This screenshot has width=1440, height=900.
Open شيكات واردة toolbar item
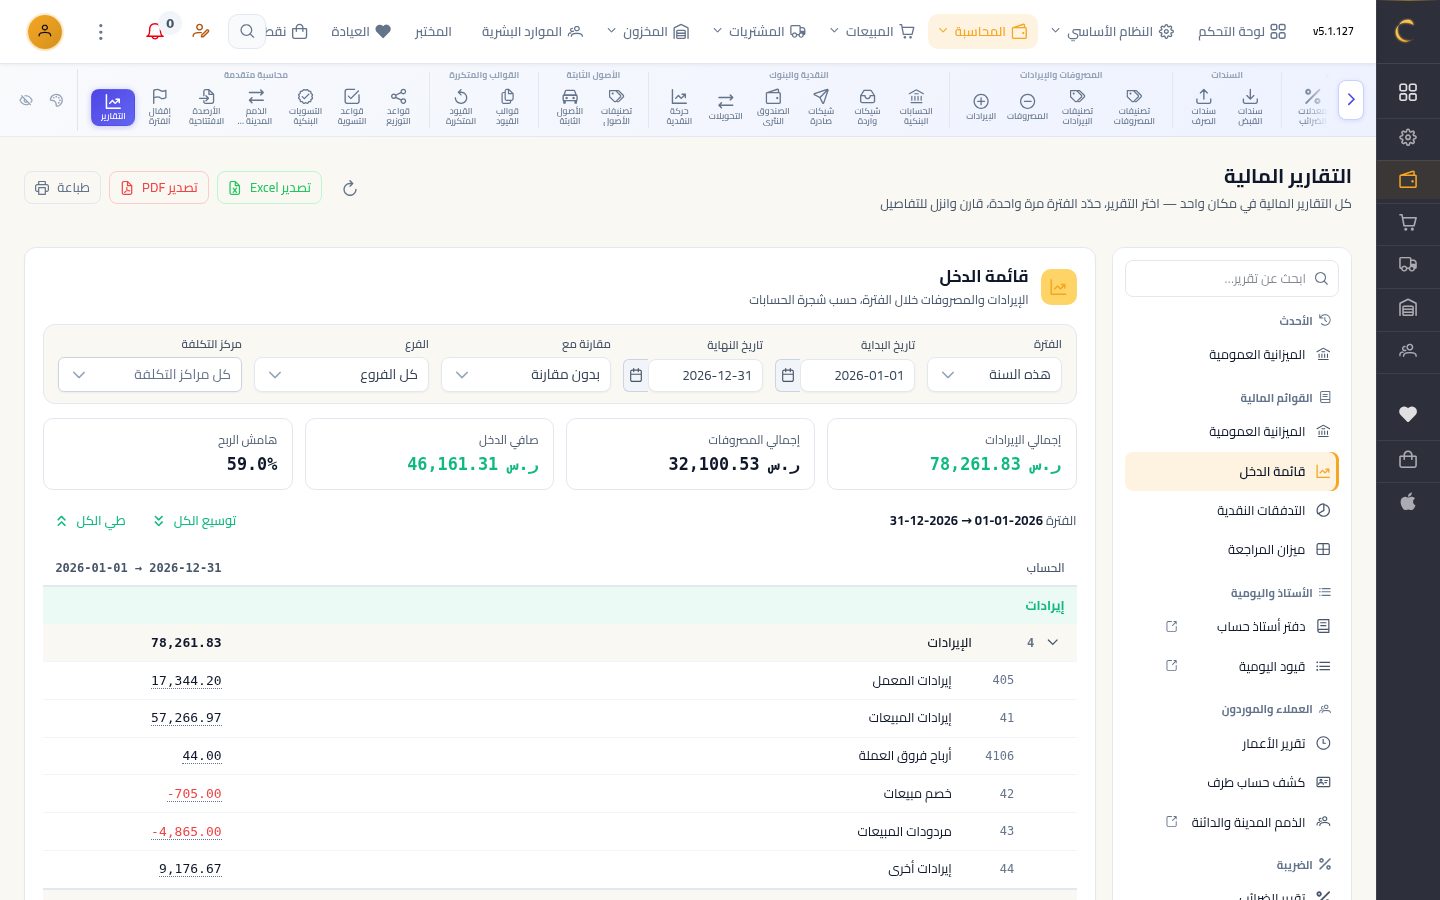867,107
